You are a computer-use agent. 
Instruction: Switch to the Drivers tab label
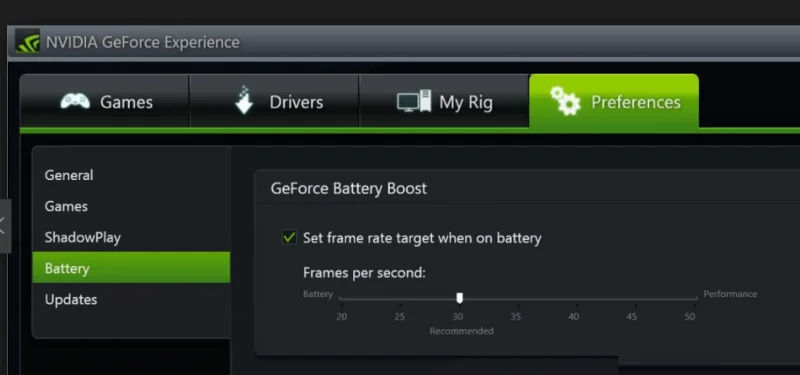tap(296, 102)
